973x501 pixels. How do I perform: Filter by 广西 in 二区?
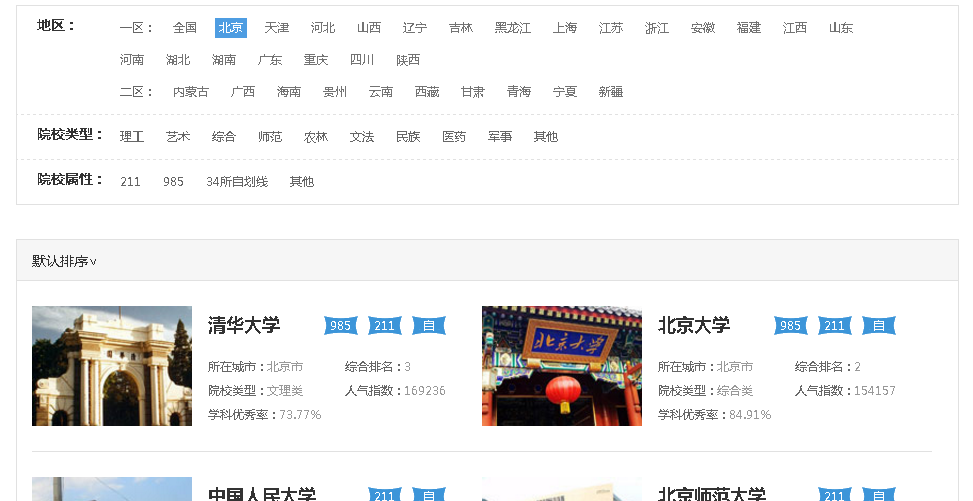pyautogui.click(x=243, y=92)
